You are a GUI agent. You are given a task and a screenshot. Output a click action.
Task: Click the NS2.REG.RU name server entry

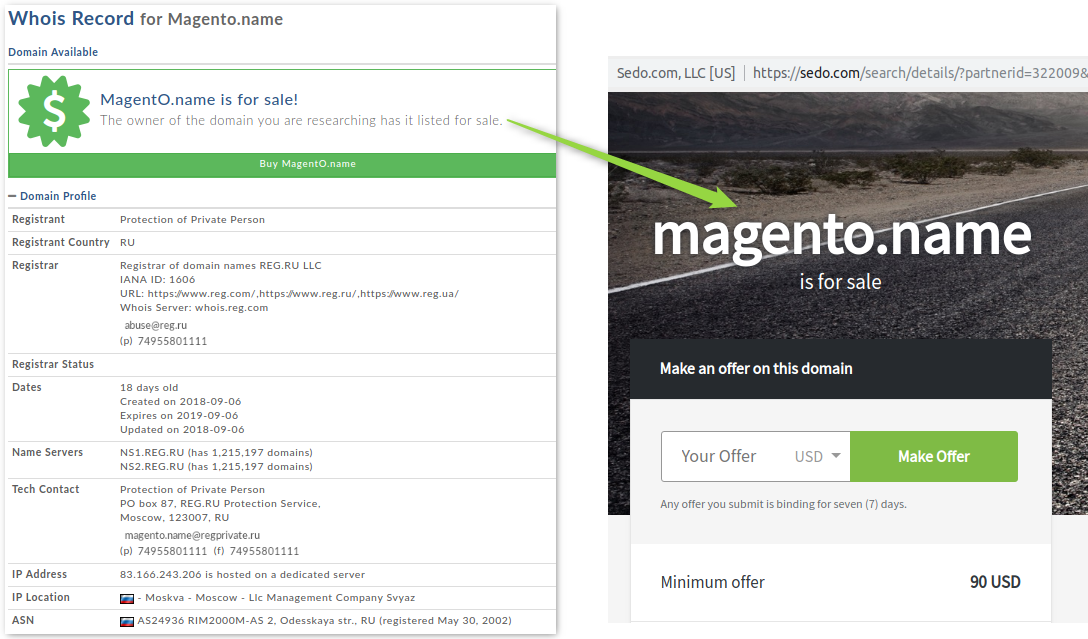click(x=150, y=466)
